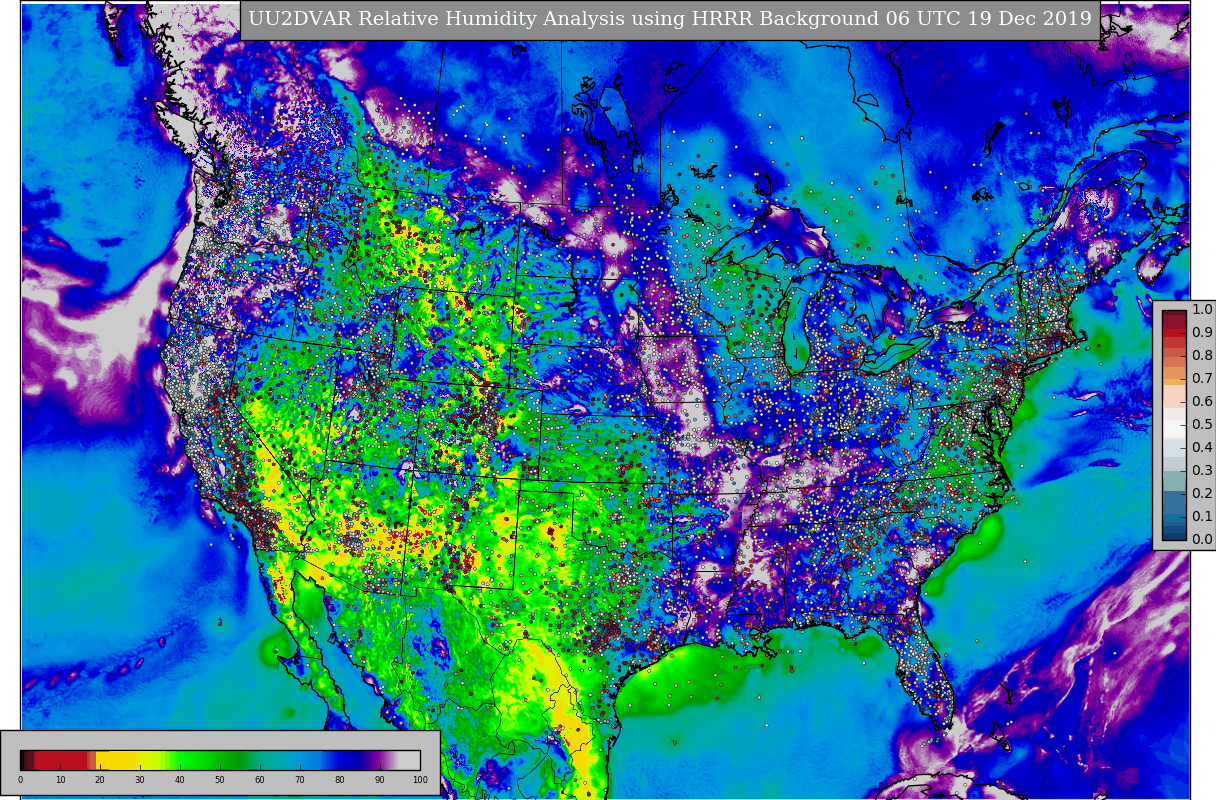Click the 30 tick label on the humidity colorbar
This screenshot has width=1216, height=800.
tap(140, 780)
